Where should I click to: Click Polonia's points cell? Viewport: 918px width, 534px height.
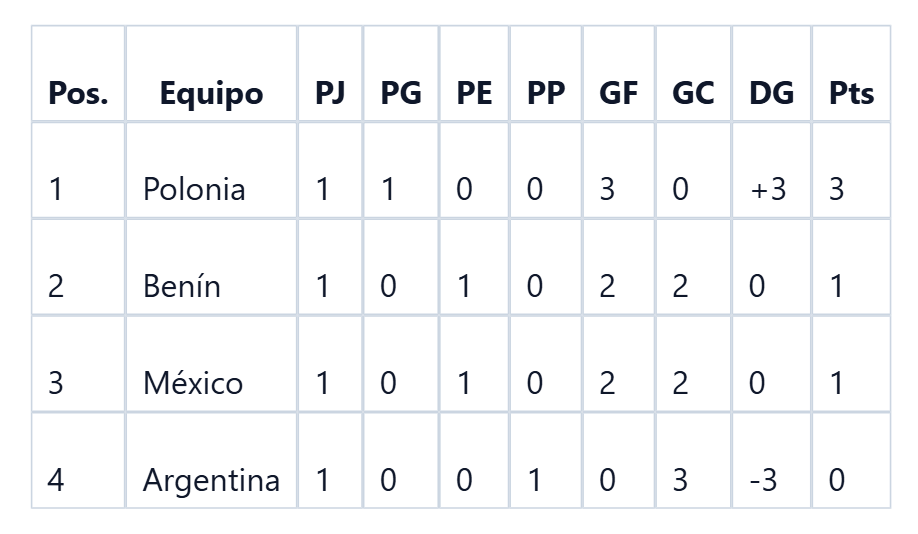point(851,170)
